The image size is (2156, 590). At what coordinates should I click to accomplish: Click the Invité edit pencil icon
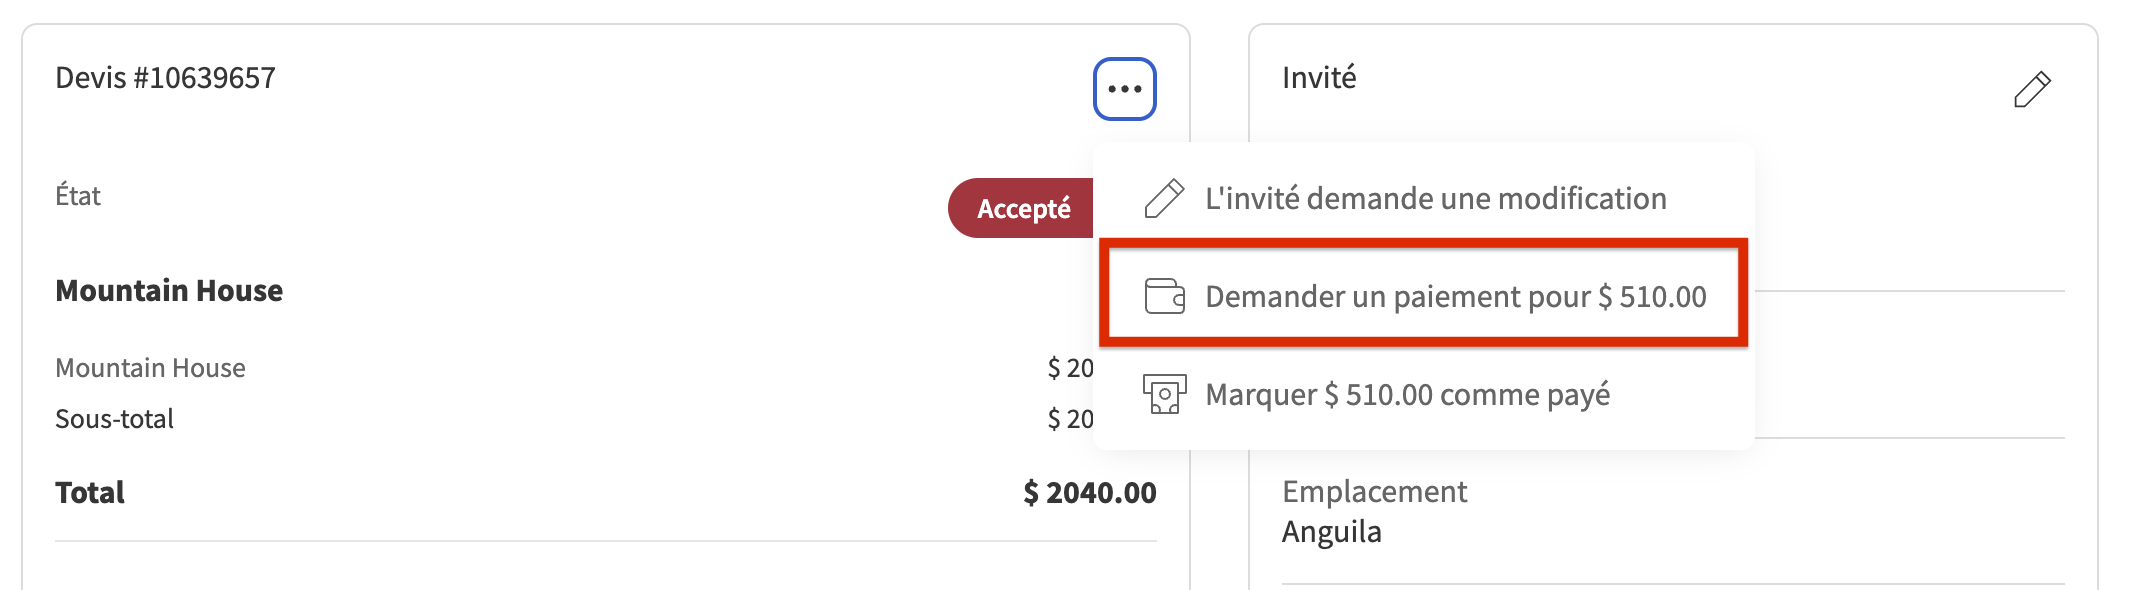point(2032,89)
